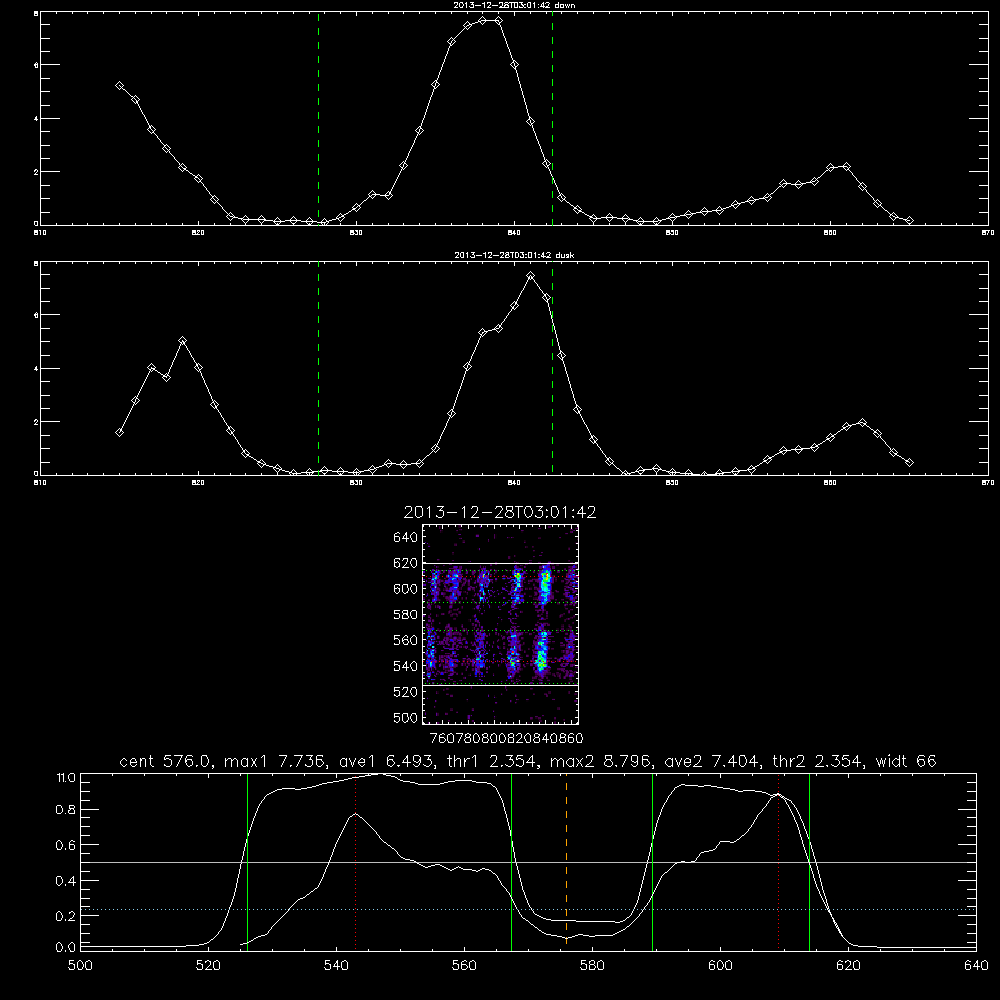The width and height of the screenshot is (1000, 1000).
Task: Click the '2013-12-28T03:01:42 dusk' plot title
Action: tap(514, 255)
